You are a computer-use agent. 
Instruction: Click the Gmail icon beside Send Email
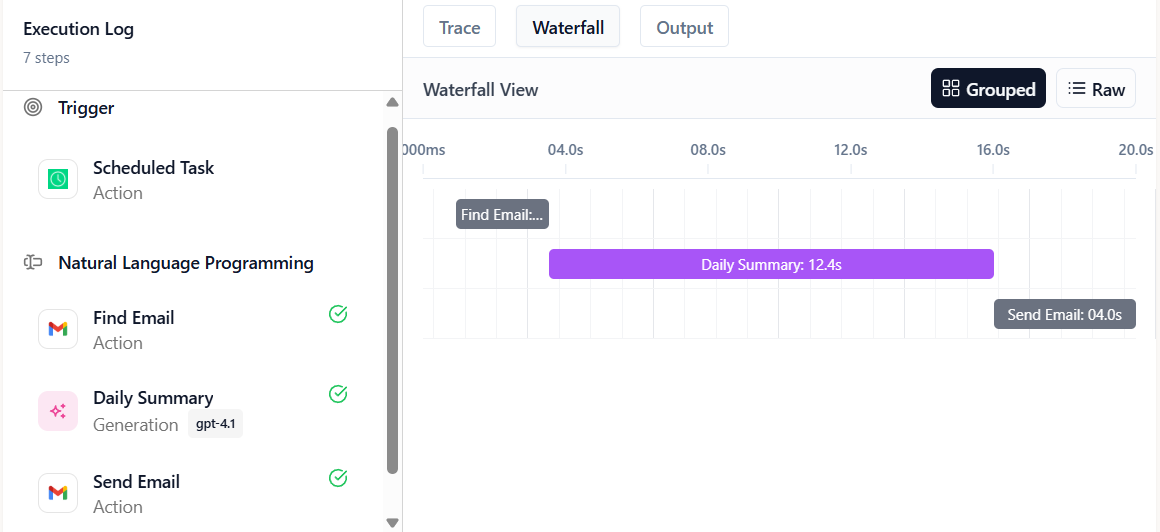58,493
